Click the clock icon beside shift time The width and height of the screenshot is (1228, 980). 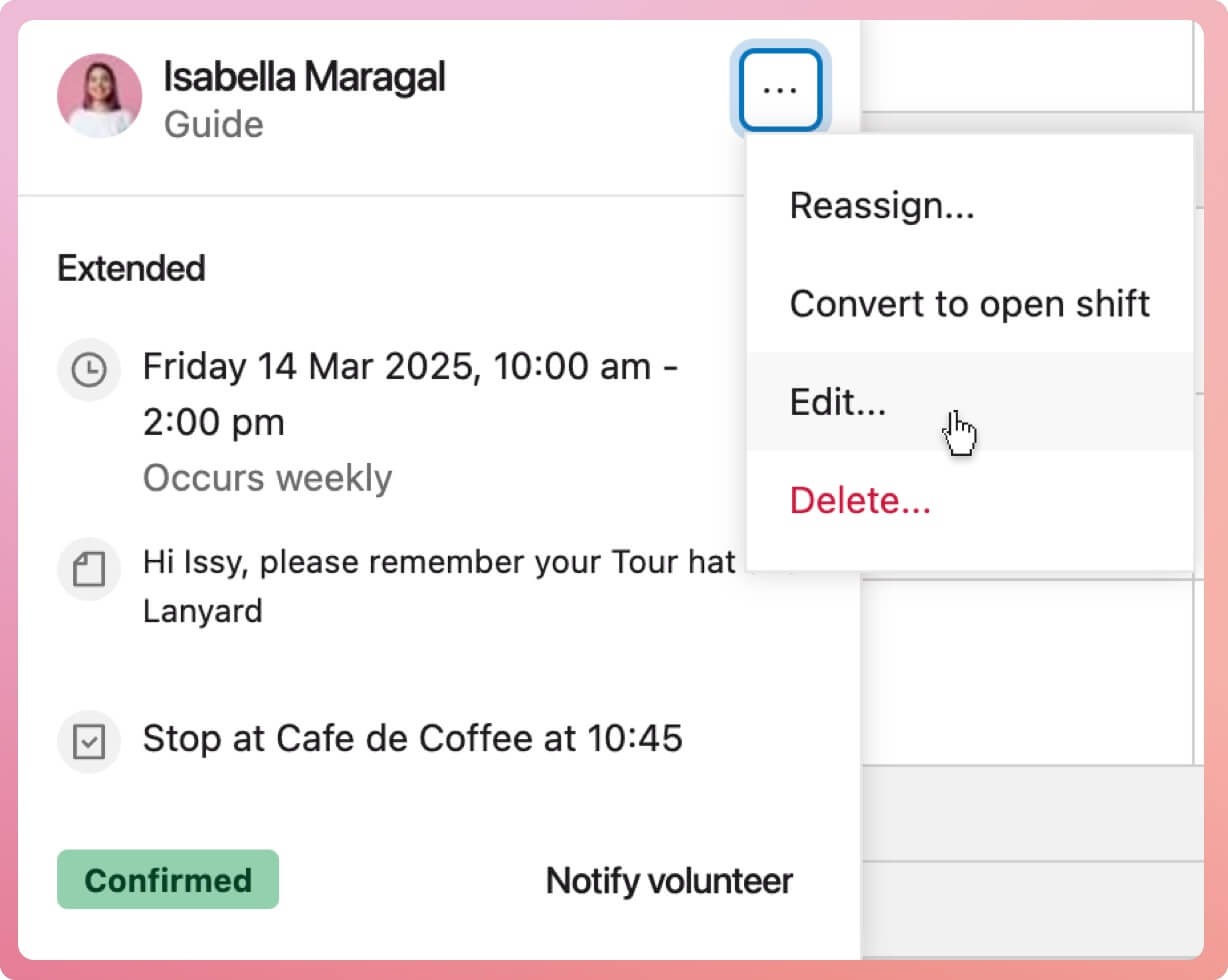point(89,370)
